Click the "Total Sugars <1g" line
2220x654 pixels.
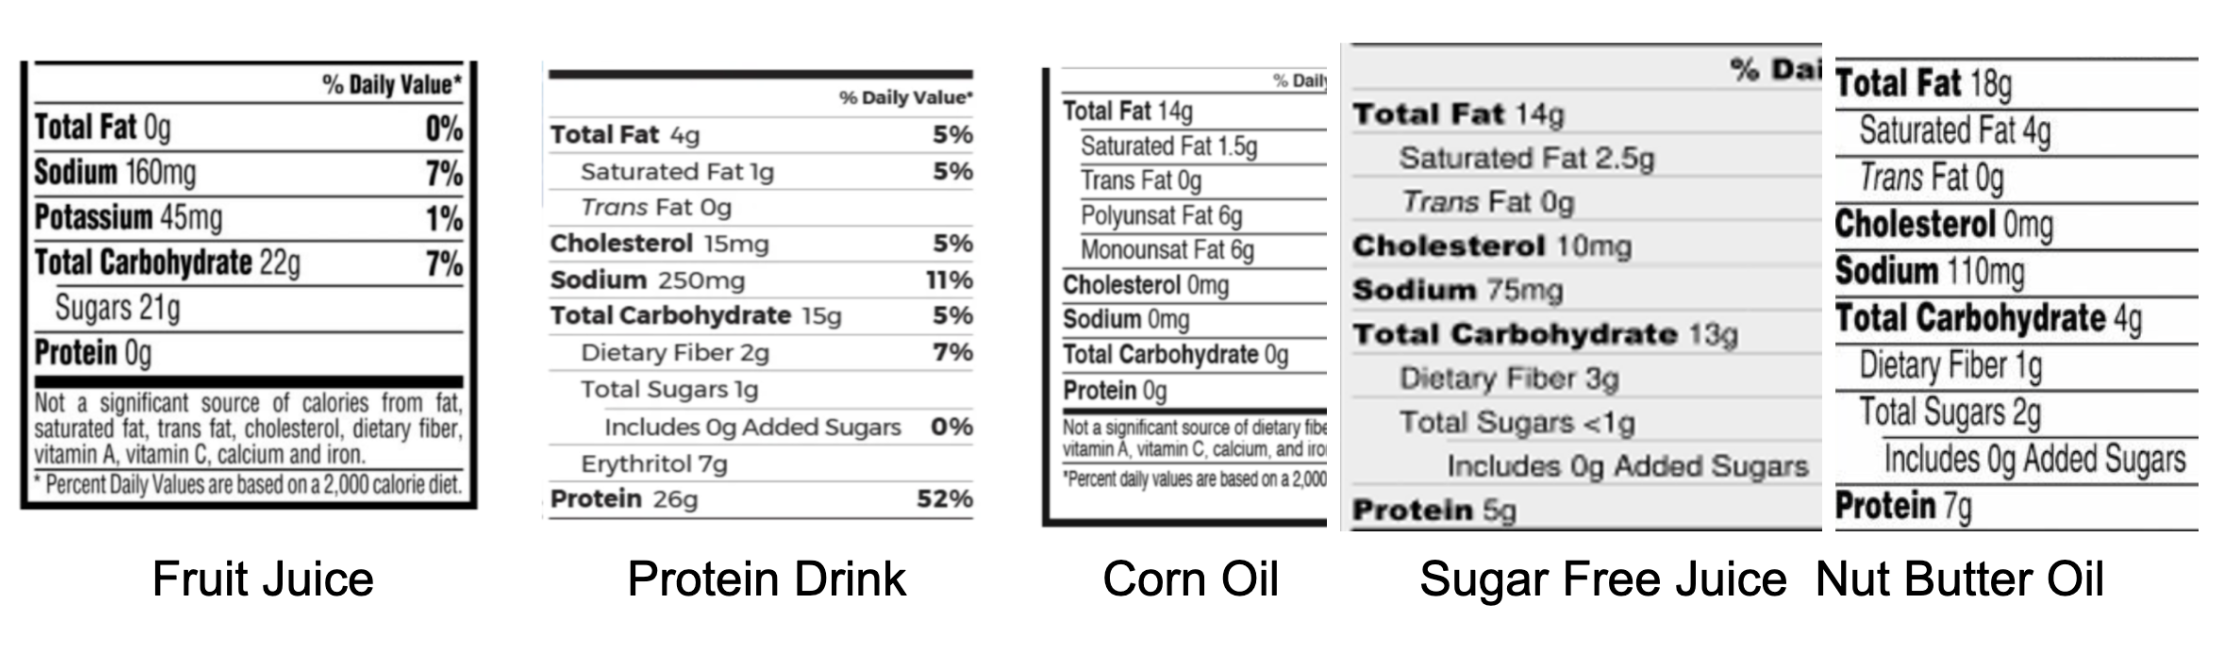point(1516,423)
